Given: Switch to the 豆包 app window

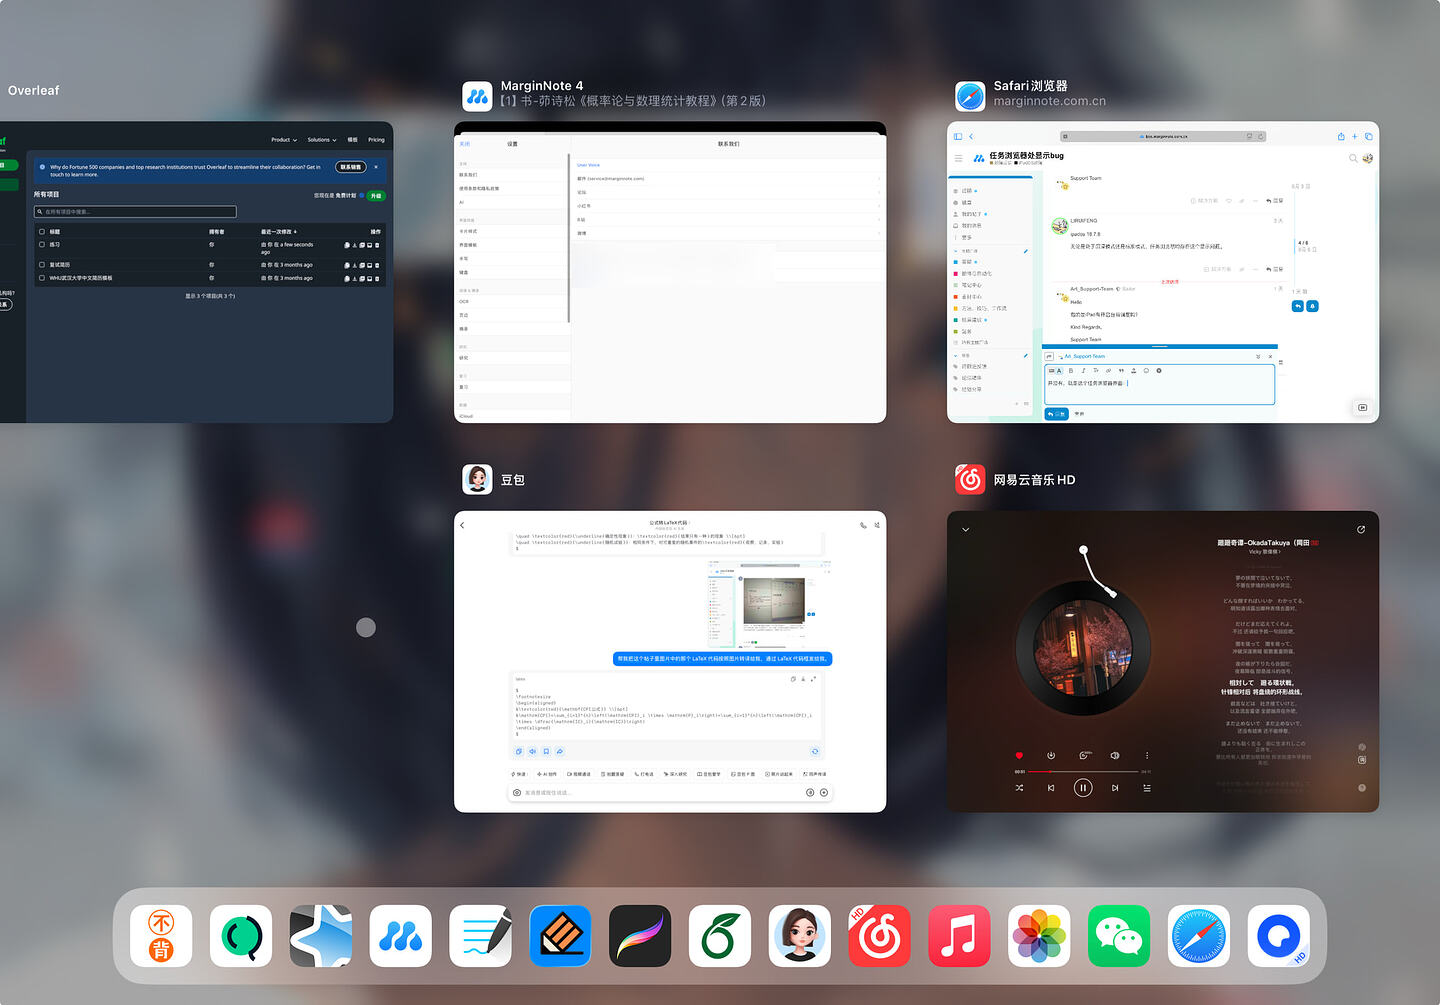Looking at the screenshot, I should point(670,661).
